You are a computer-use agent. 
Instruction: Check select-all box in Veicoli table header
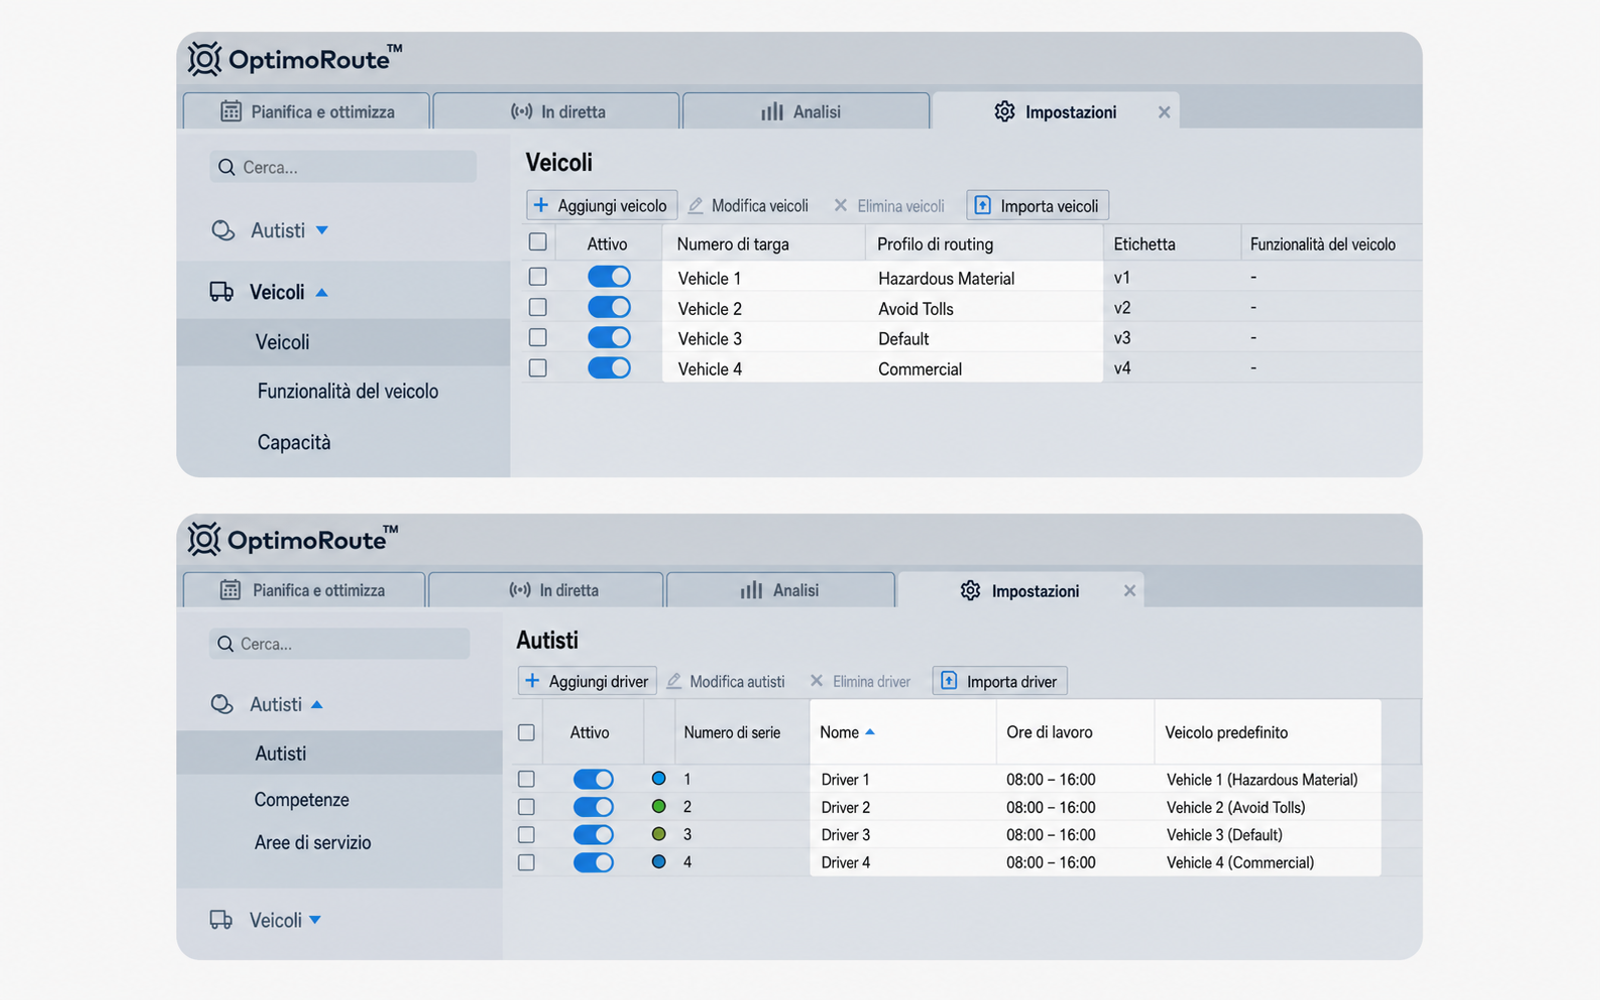coord(538,242)
